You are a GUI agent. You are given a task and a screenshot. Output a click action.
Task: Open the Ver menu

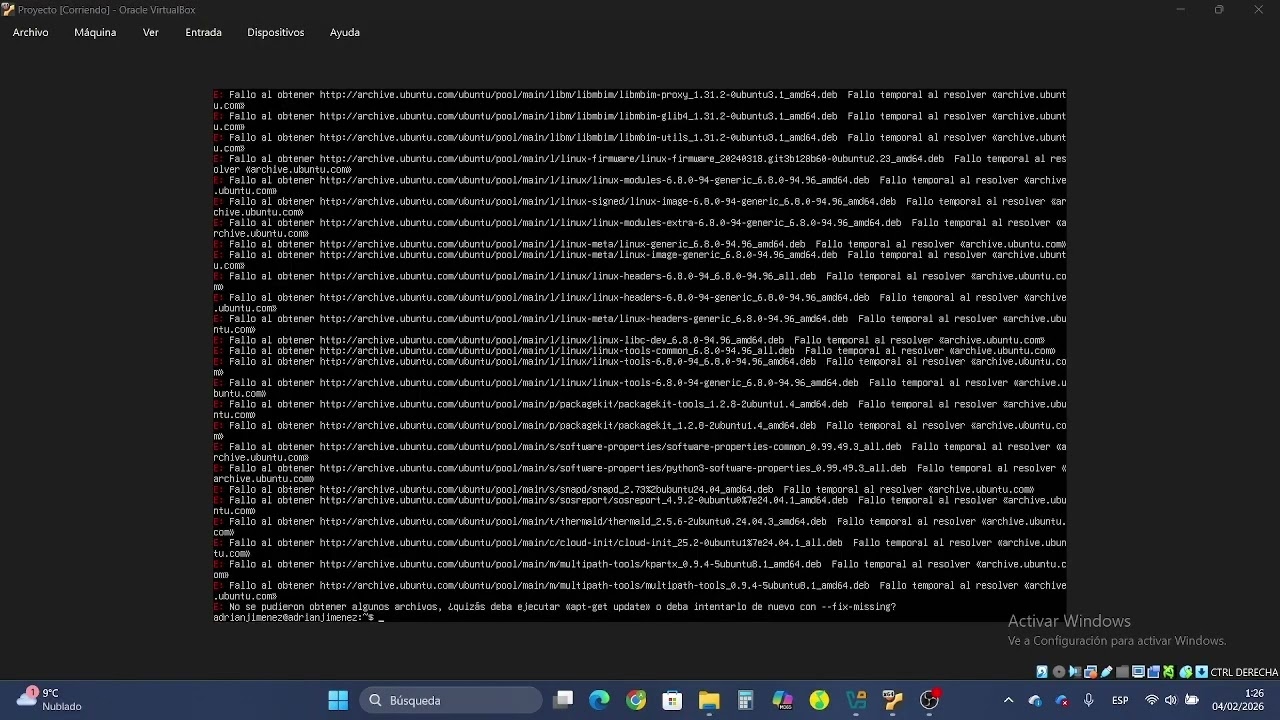point(151,32)
